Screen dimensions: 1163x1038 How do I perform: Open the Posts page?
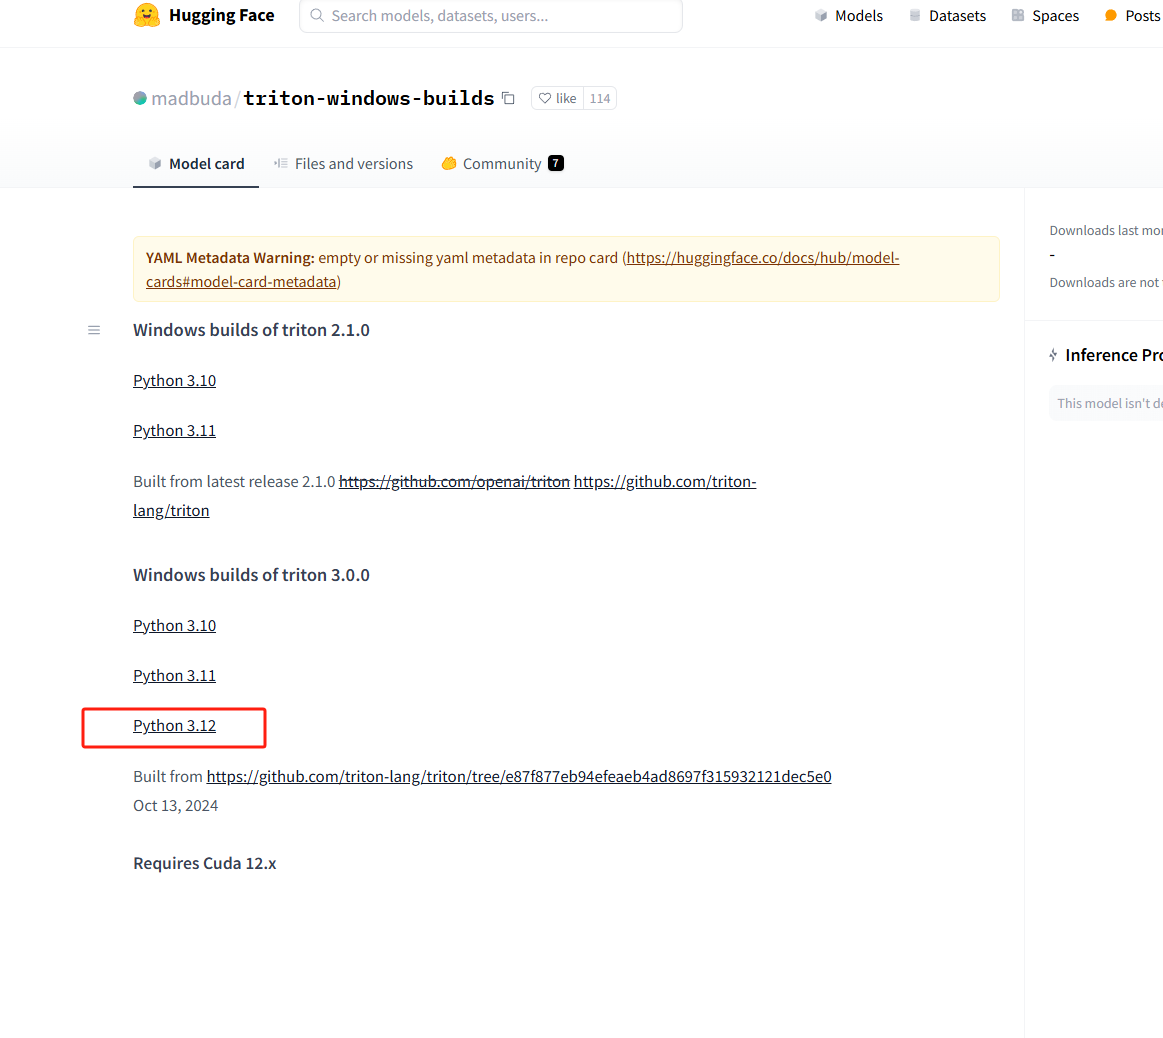coord(1133,16)
